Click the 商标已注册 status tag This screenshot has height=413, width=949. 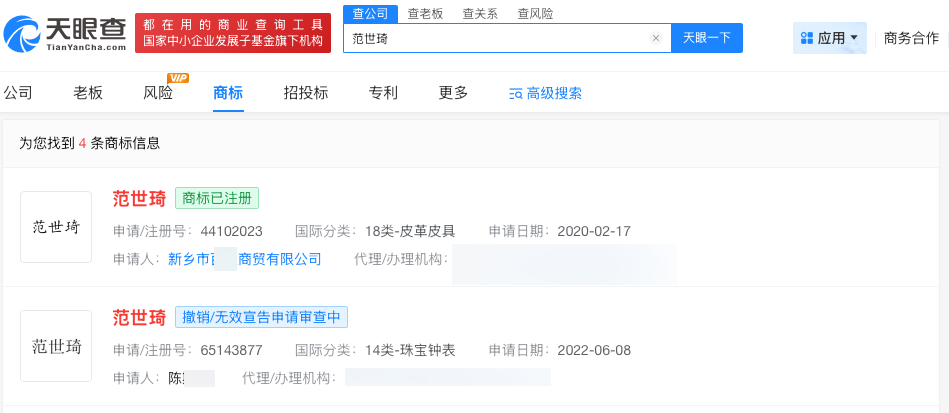point(217,198)
